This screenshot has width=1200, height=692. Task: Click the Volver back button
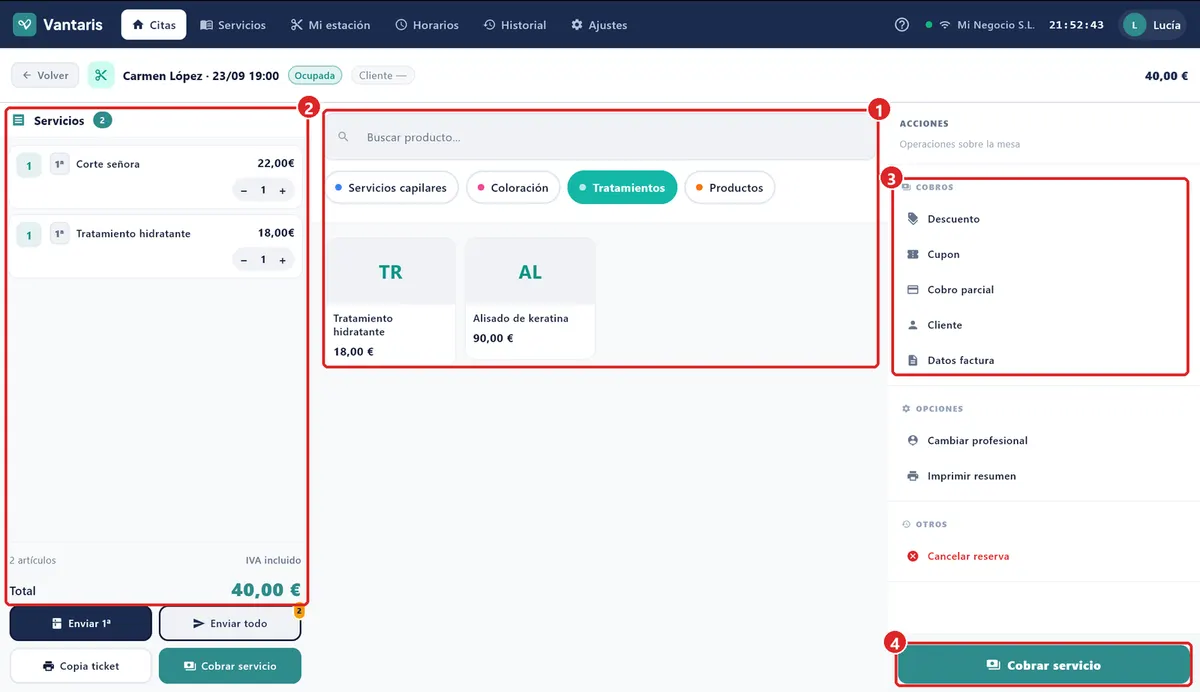[45, 75]
